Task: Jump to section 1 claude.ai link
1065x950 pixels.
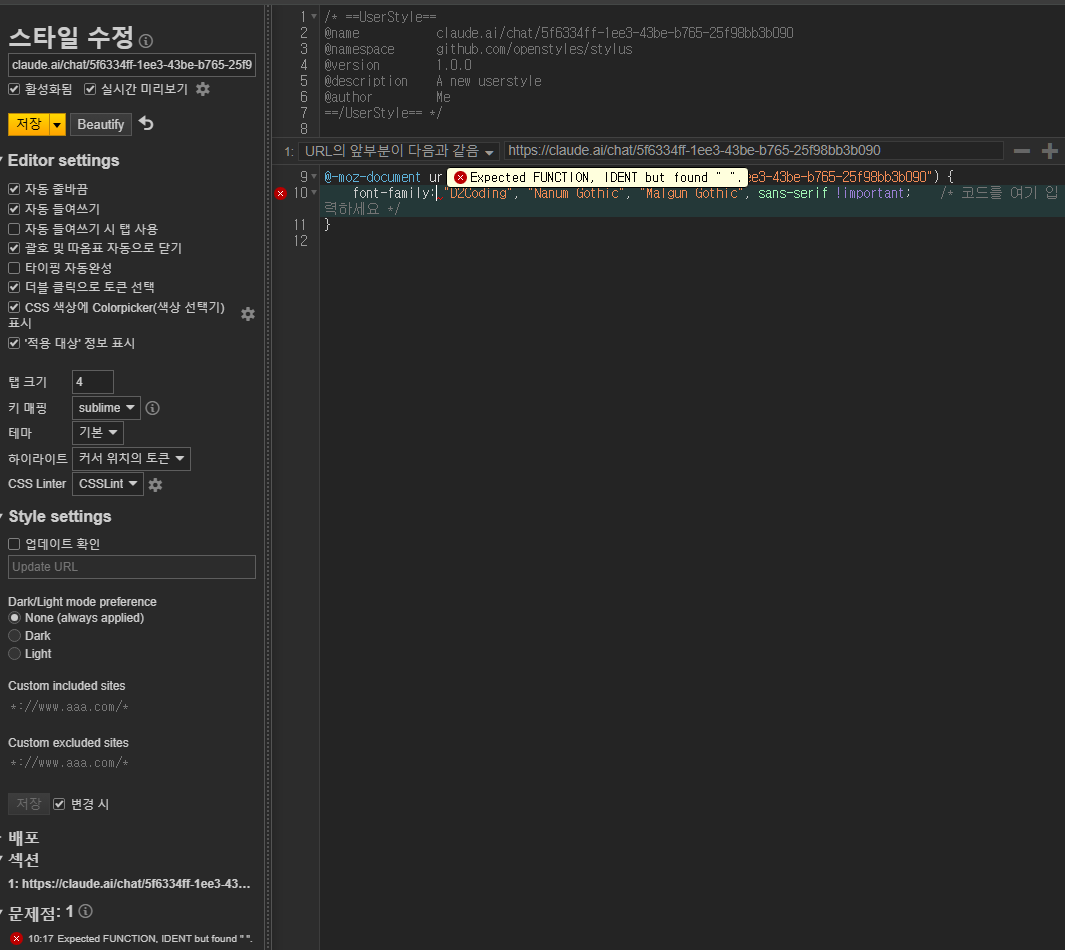Action: pyautogui.click(x=129, y=883)
